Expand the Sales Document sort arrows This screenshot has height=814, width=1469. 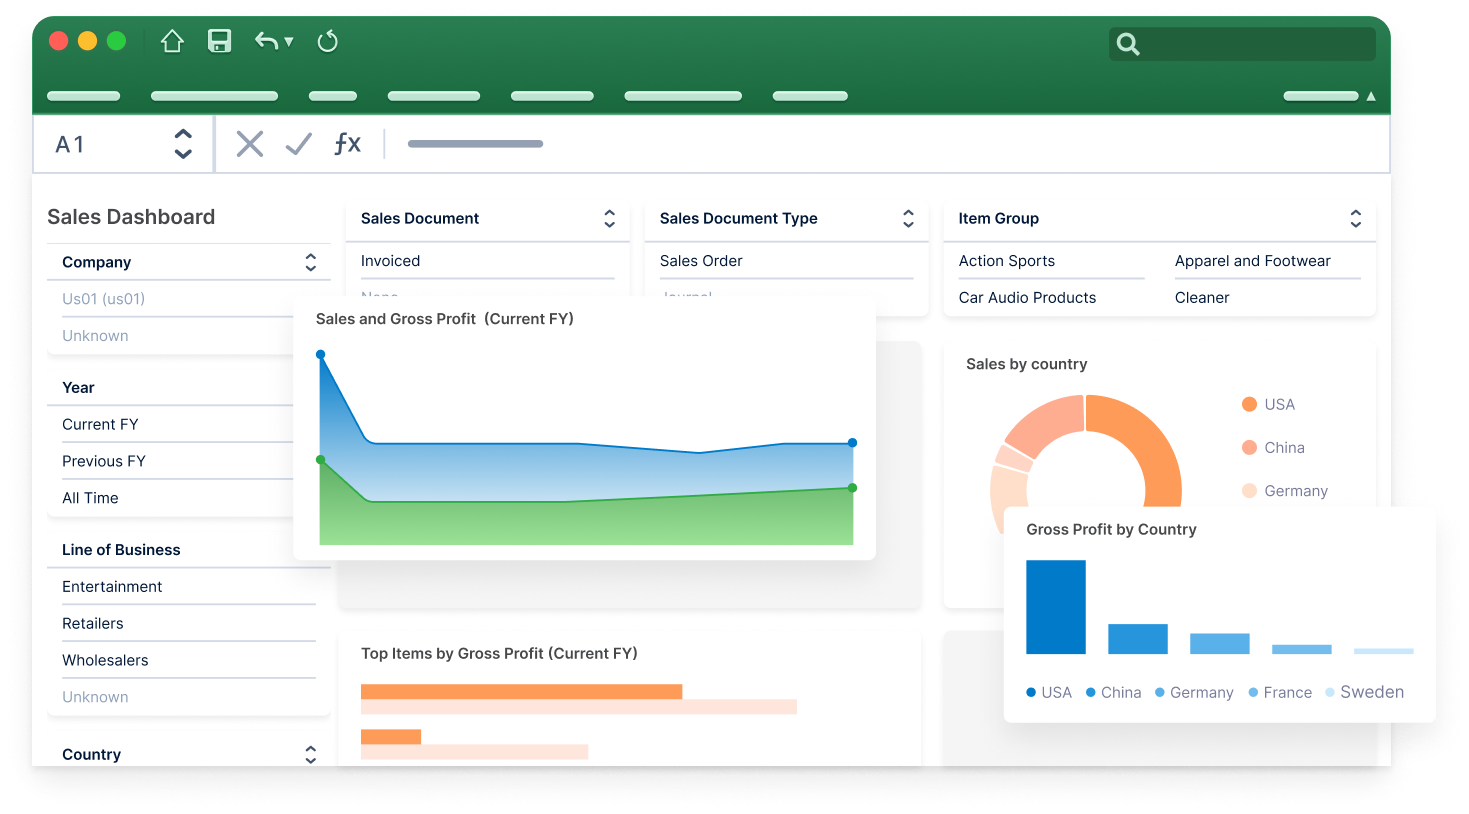click(x=609, y=219)
